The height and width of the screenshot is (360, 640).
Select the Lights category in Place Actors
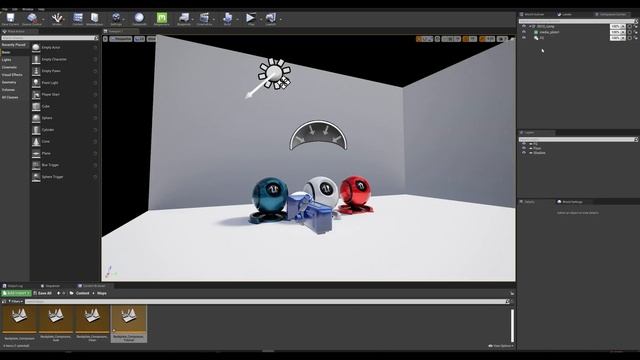(x=7, y=60)
